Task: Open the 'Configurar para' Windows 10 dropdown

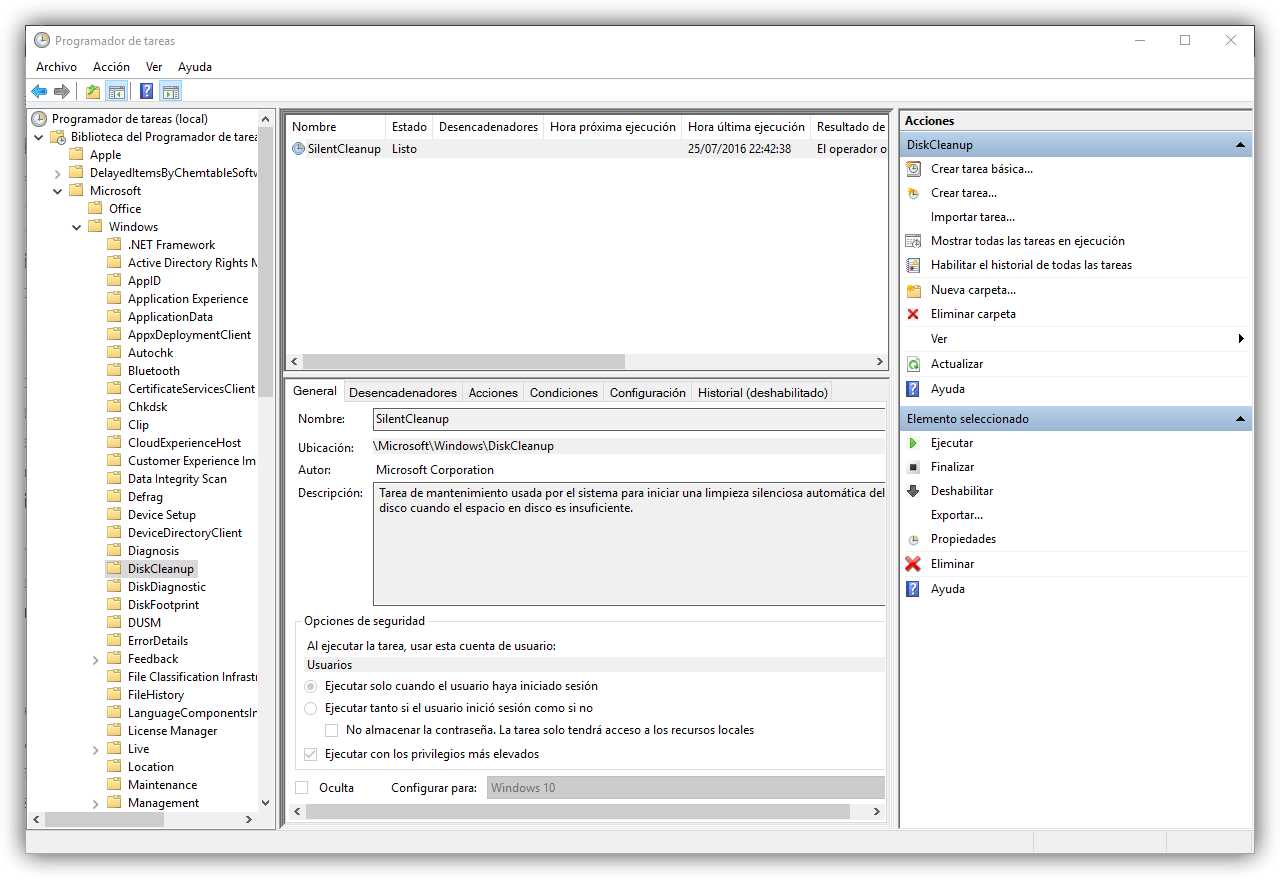Action: [x=686, y=788]
